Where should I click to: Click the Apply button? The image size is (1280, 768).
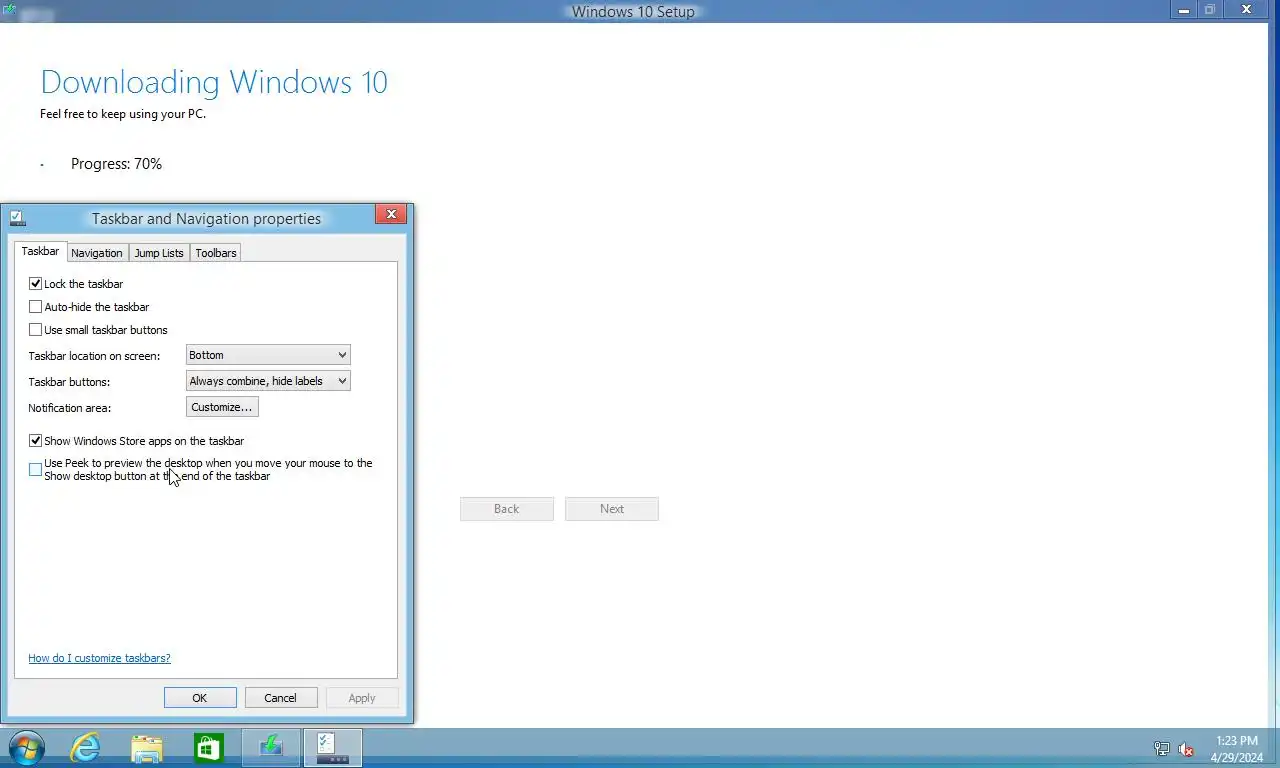pyautogui.click(x=362, y=698)
